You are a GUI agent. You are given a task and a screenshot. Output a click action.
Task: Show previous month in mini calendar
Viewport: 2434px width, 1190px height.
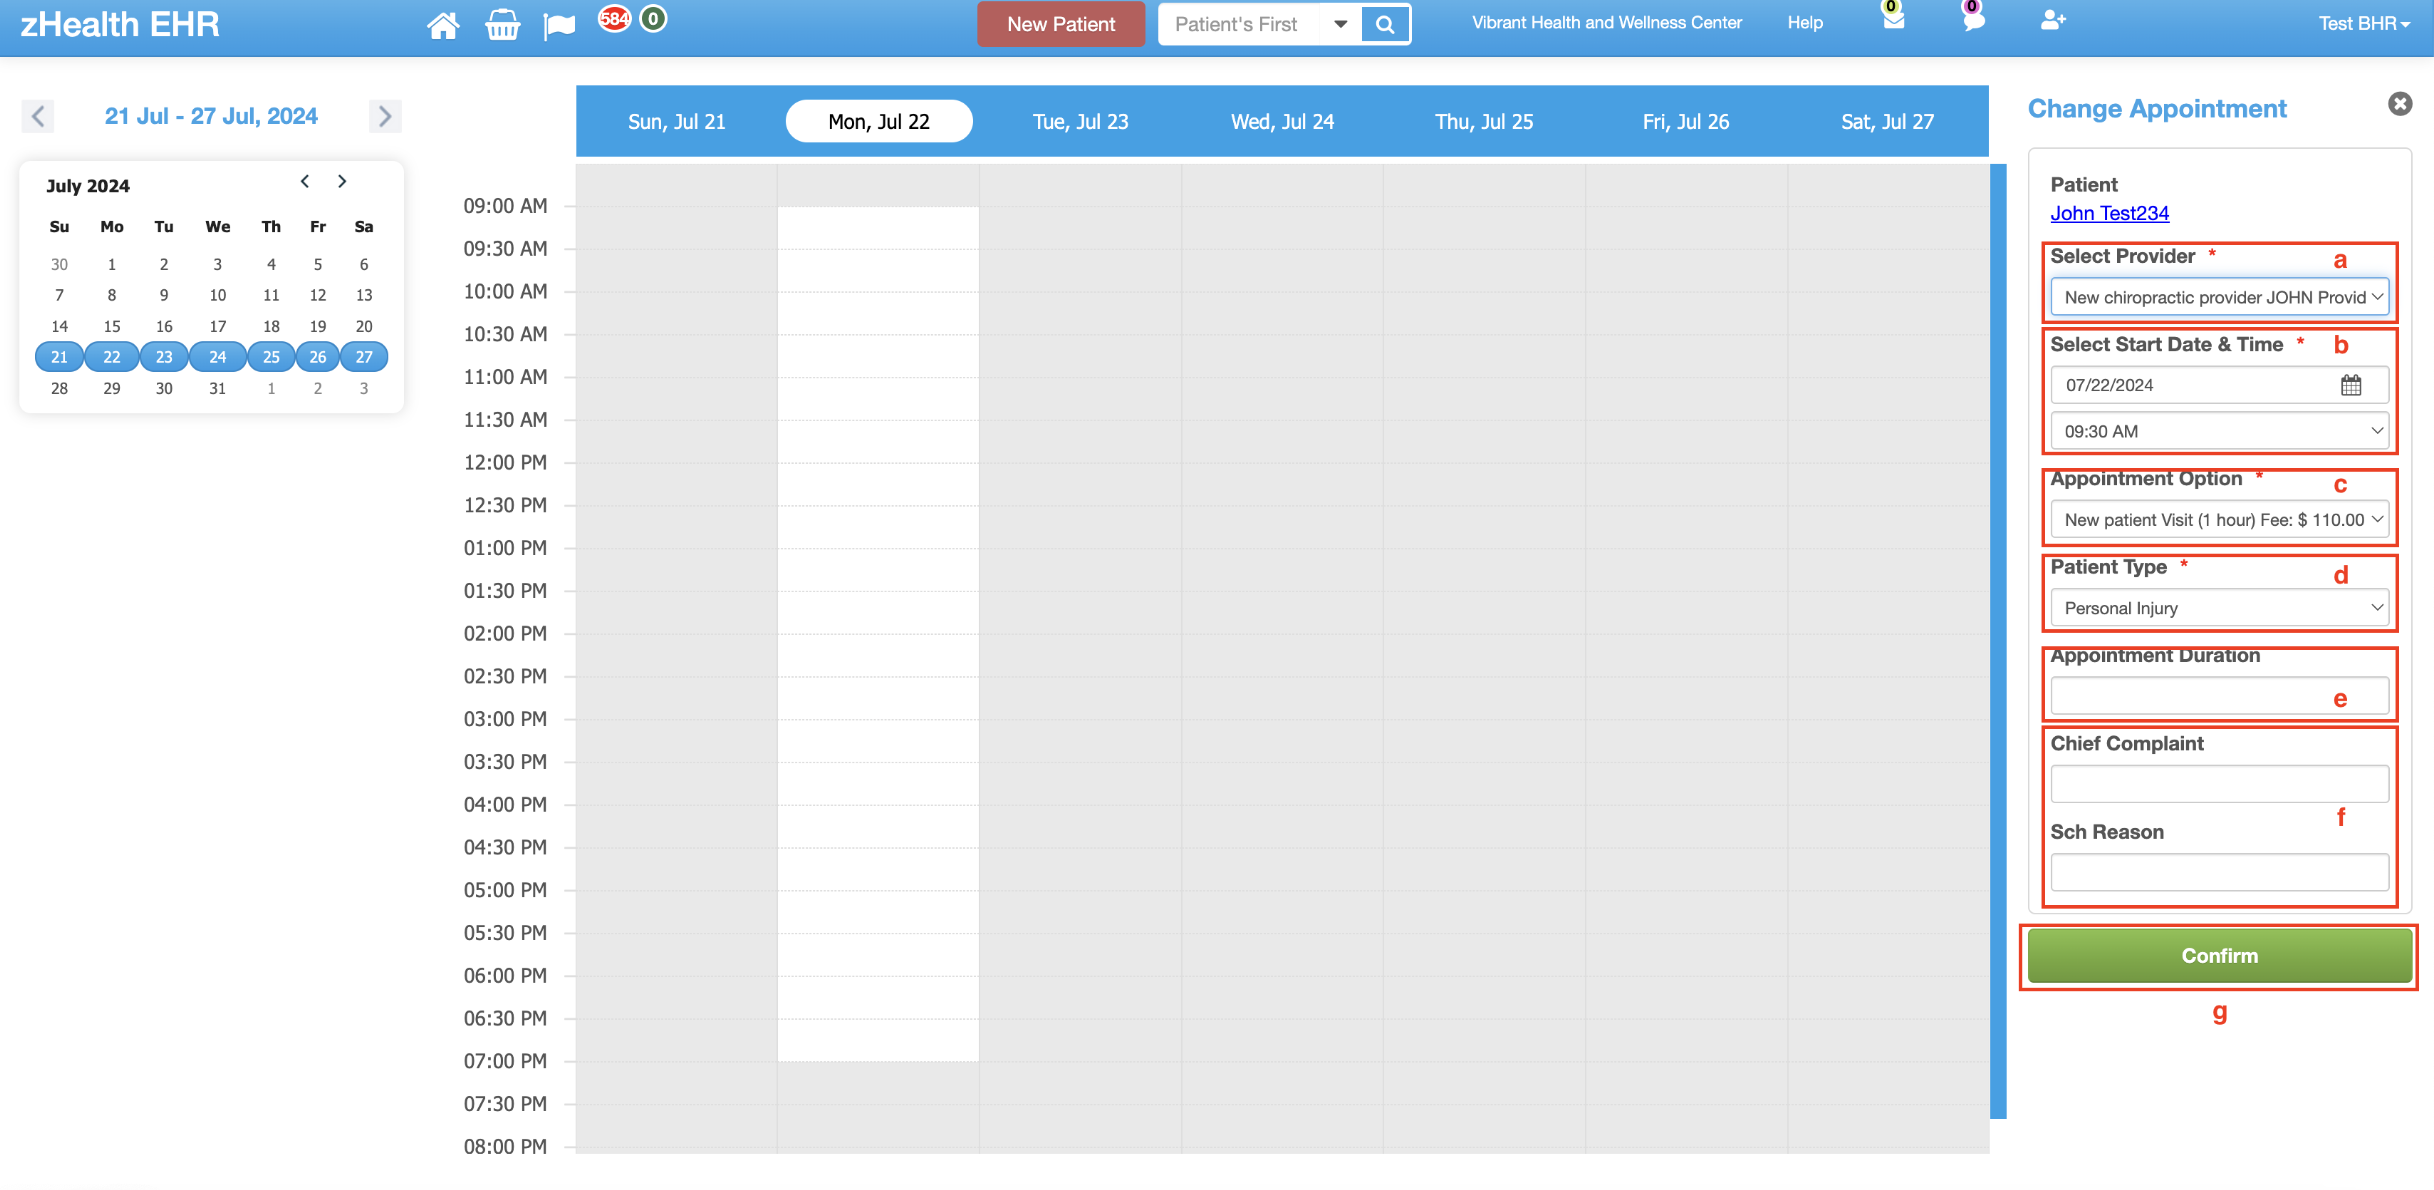tap(305, 181)
